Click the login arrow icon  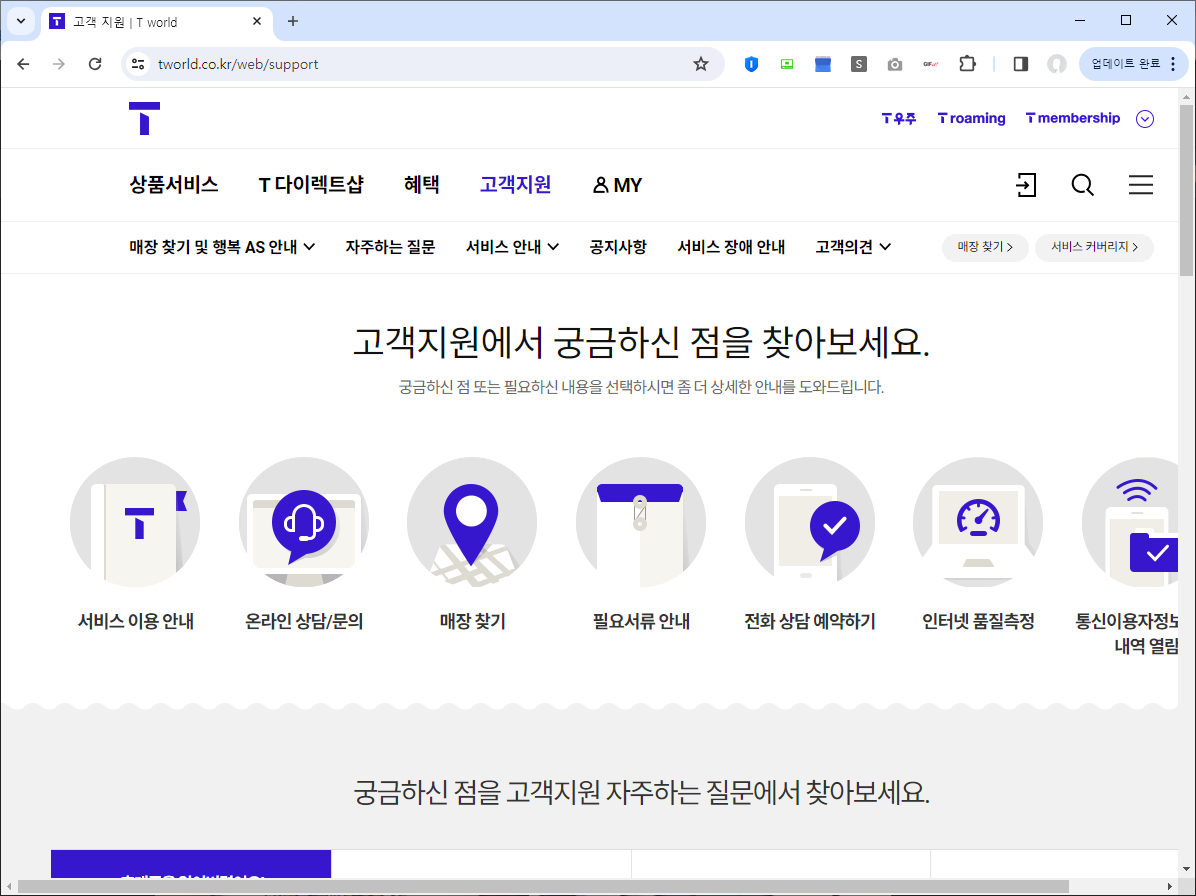click(1026, 185)
